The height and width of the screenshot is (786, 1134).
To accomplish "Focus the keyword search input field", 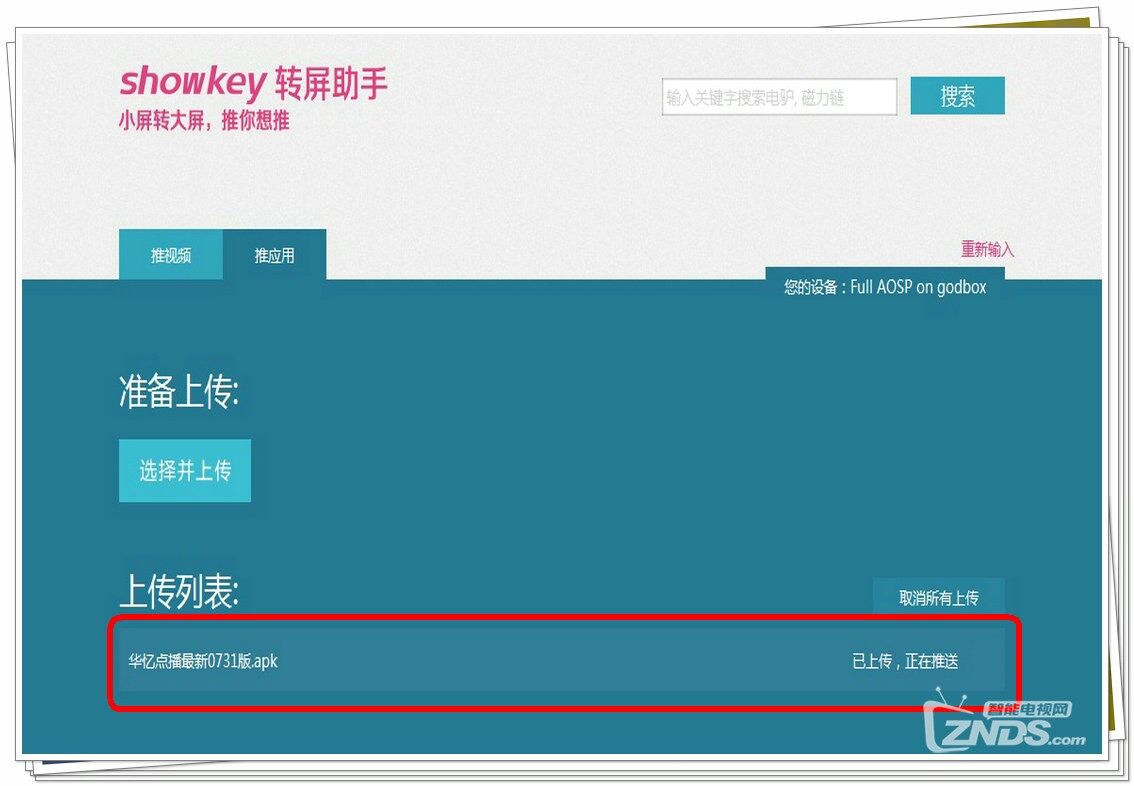I will [x=780, y=96].
